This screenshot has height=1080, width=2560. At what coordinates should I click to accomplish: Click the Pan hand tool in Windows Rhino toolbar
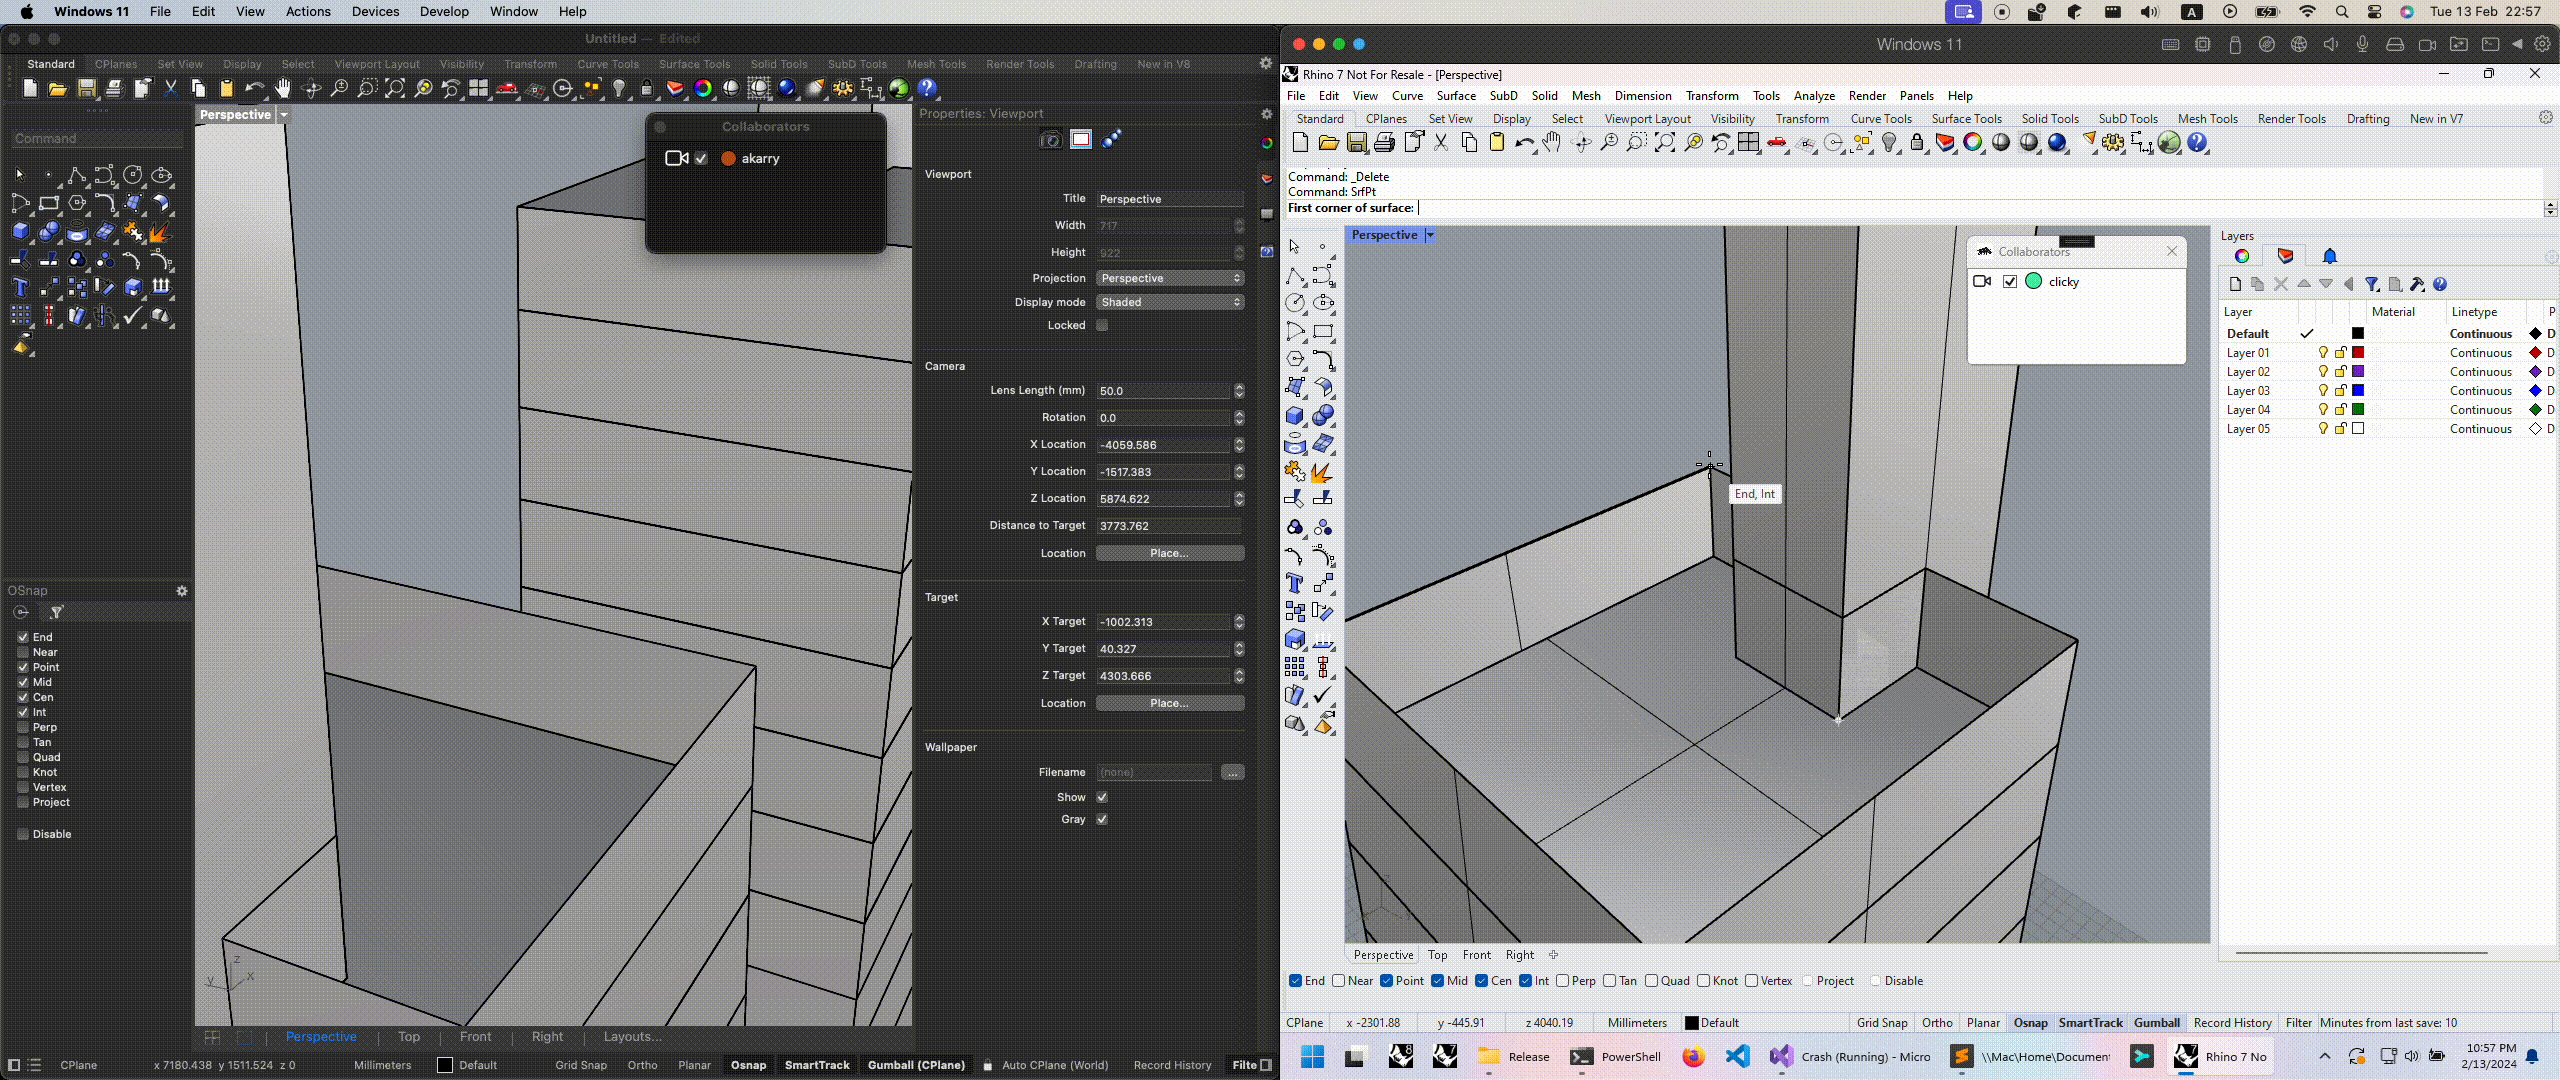[x=1551, y=143]
